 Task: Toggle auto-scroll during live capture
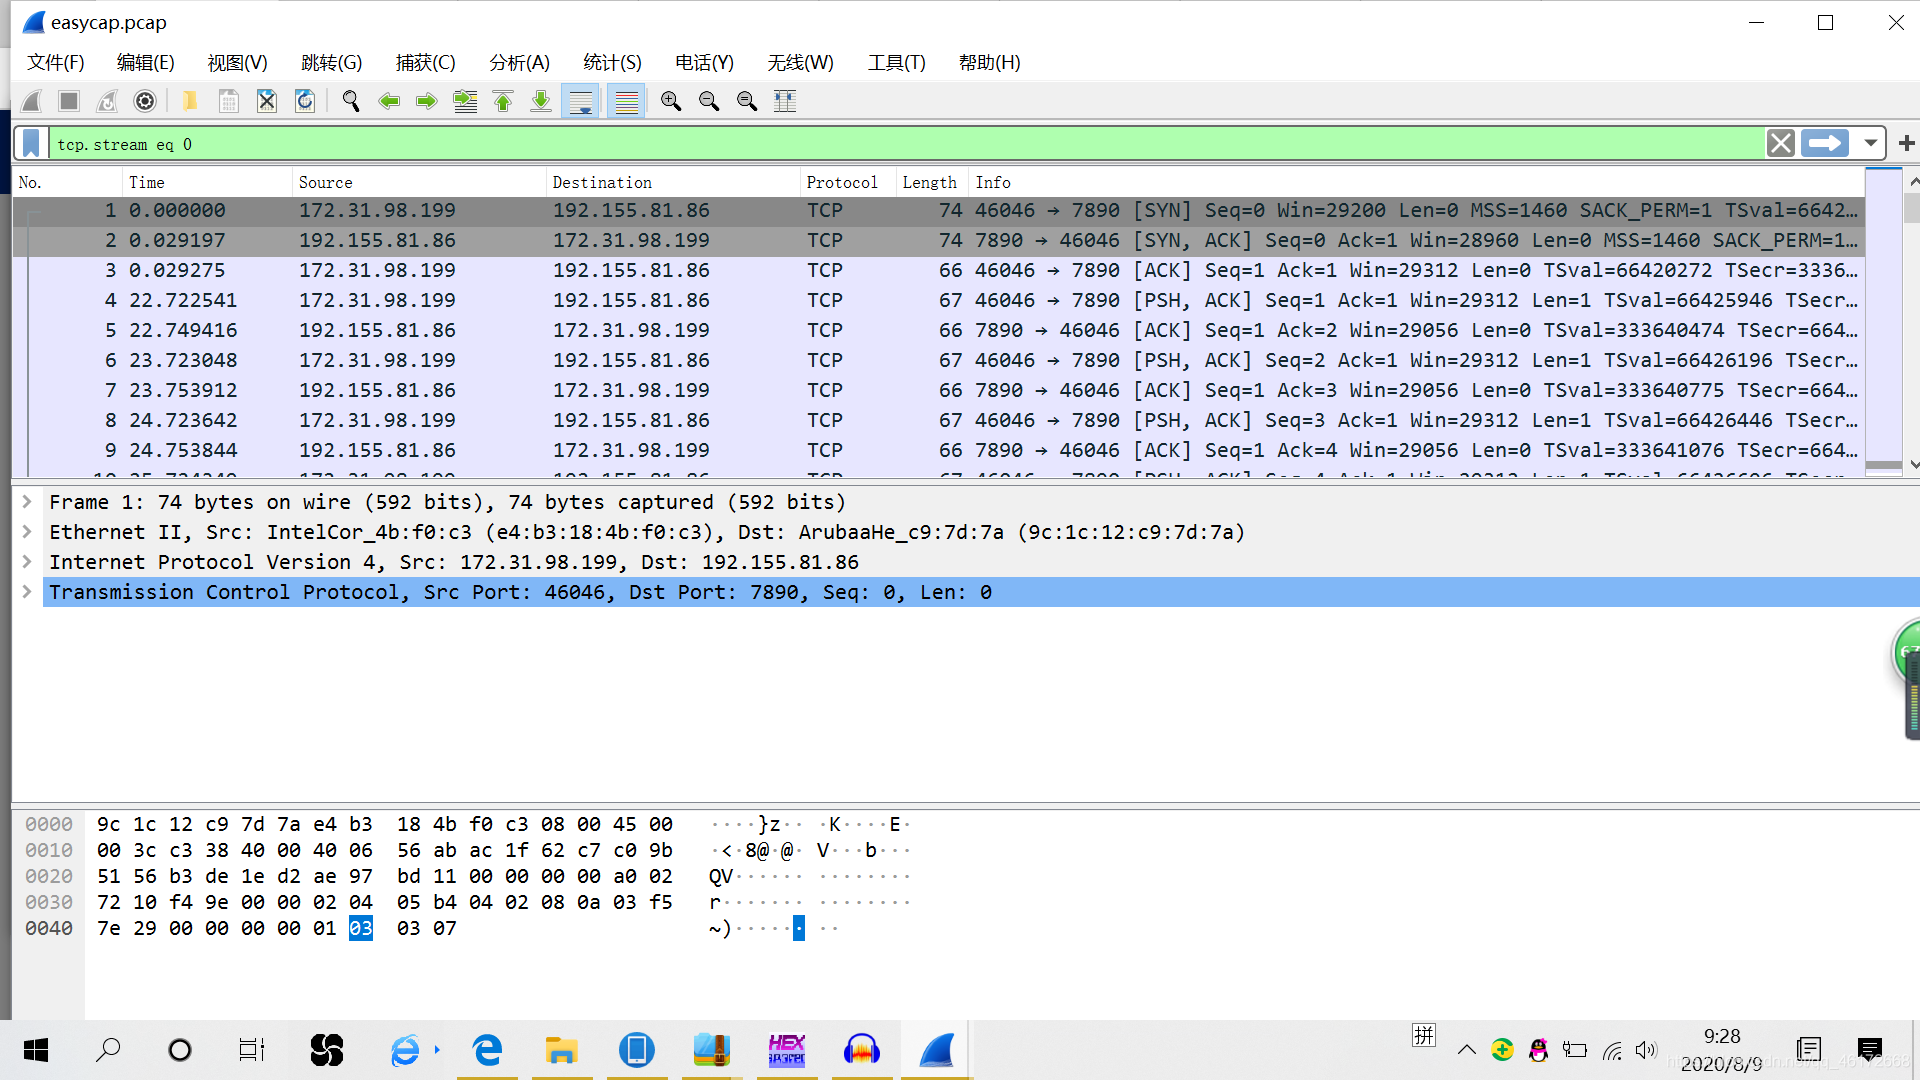tap(580, 101)
